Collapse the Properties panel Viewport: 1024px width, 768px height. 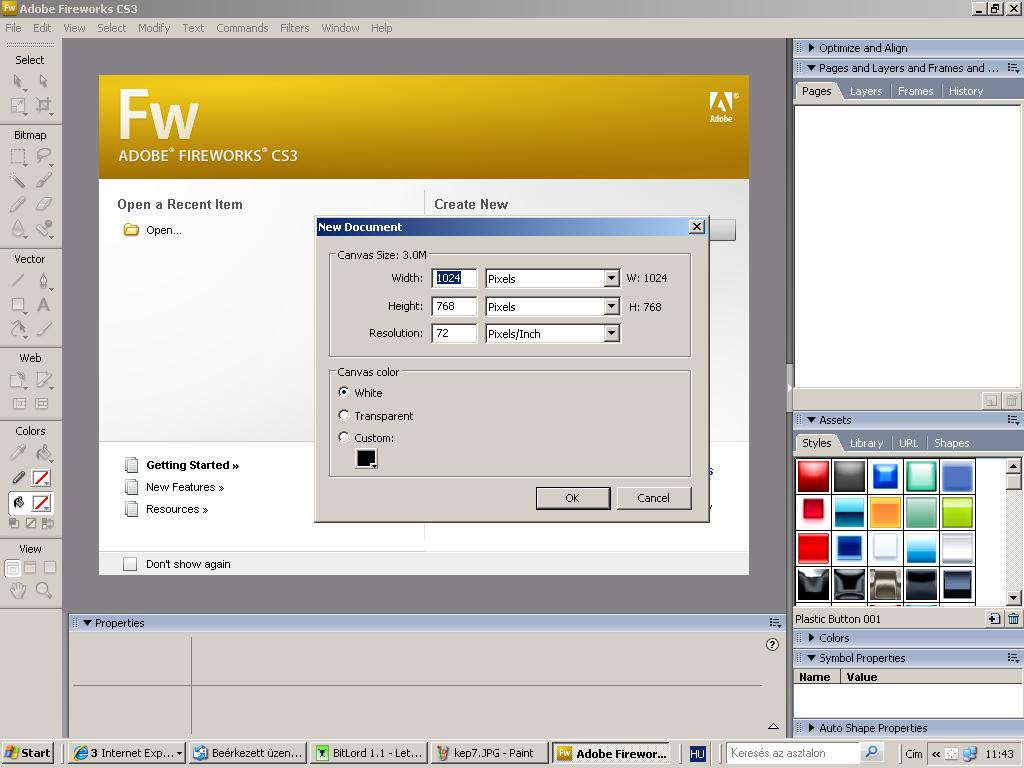[x=88, y=623]
